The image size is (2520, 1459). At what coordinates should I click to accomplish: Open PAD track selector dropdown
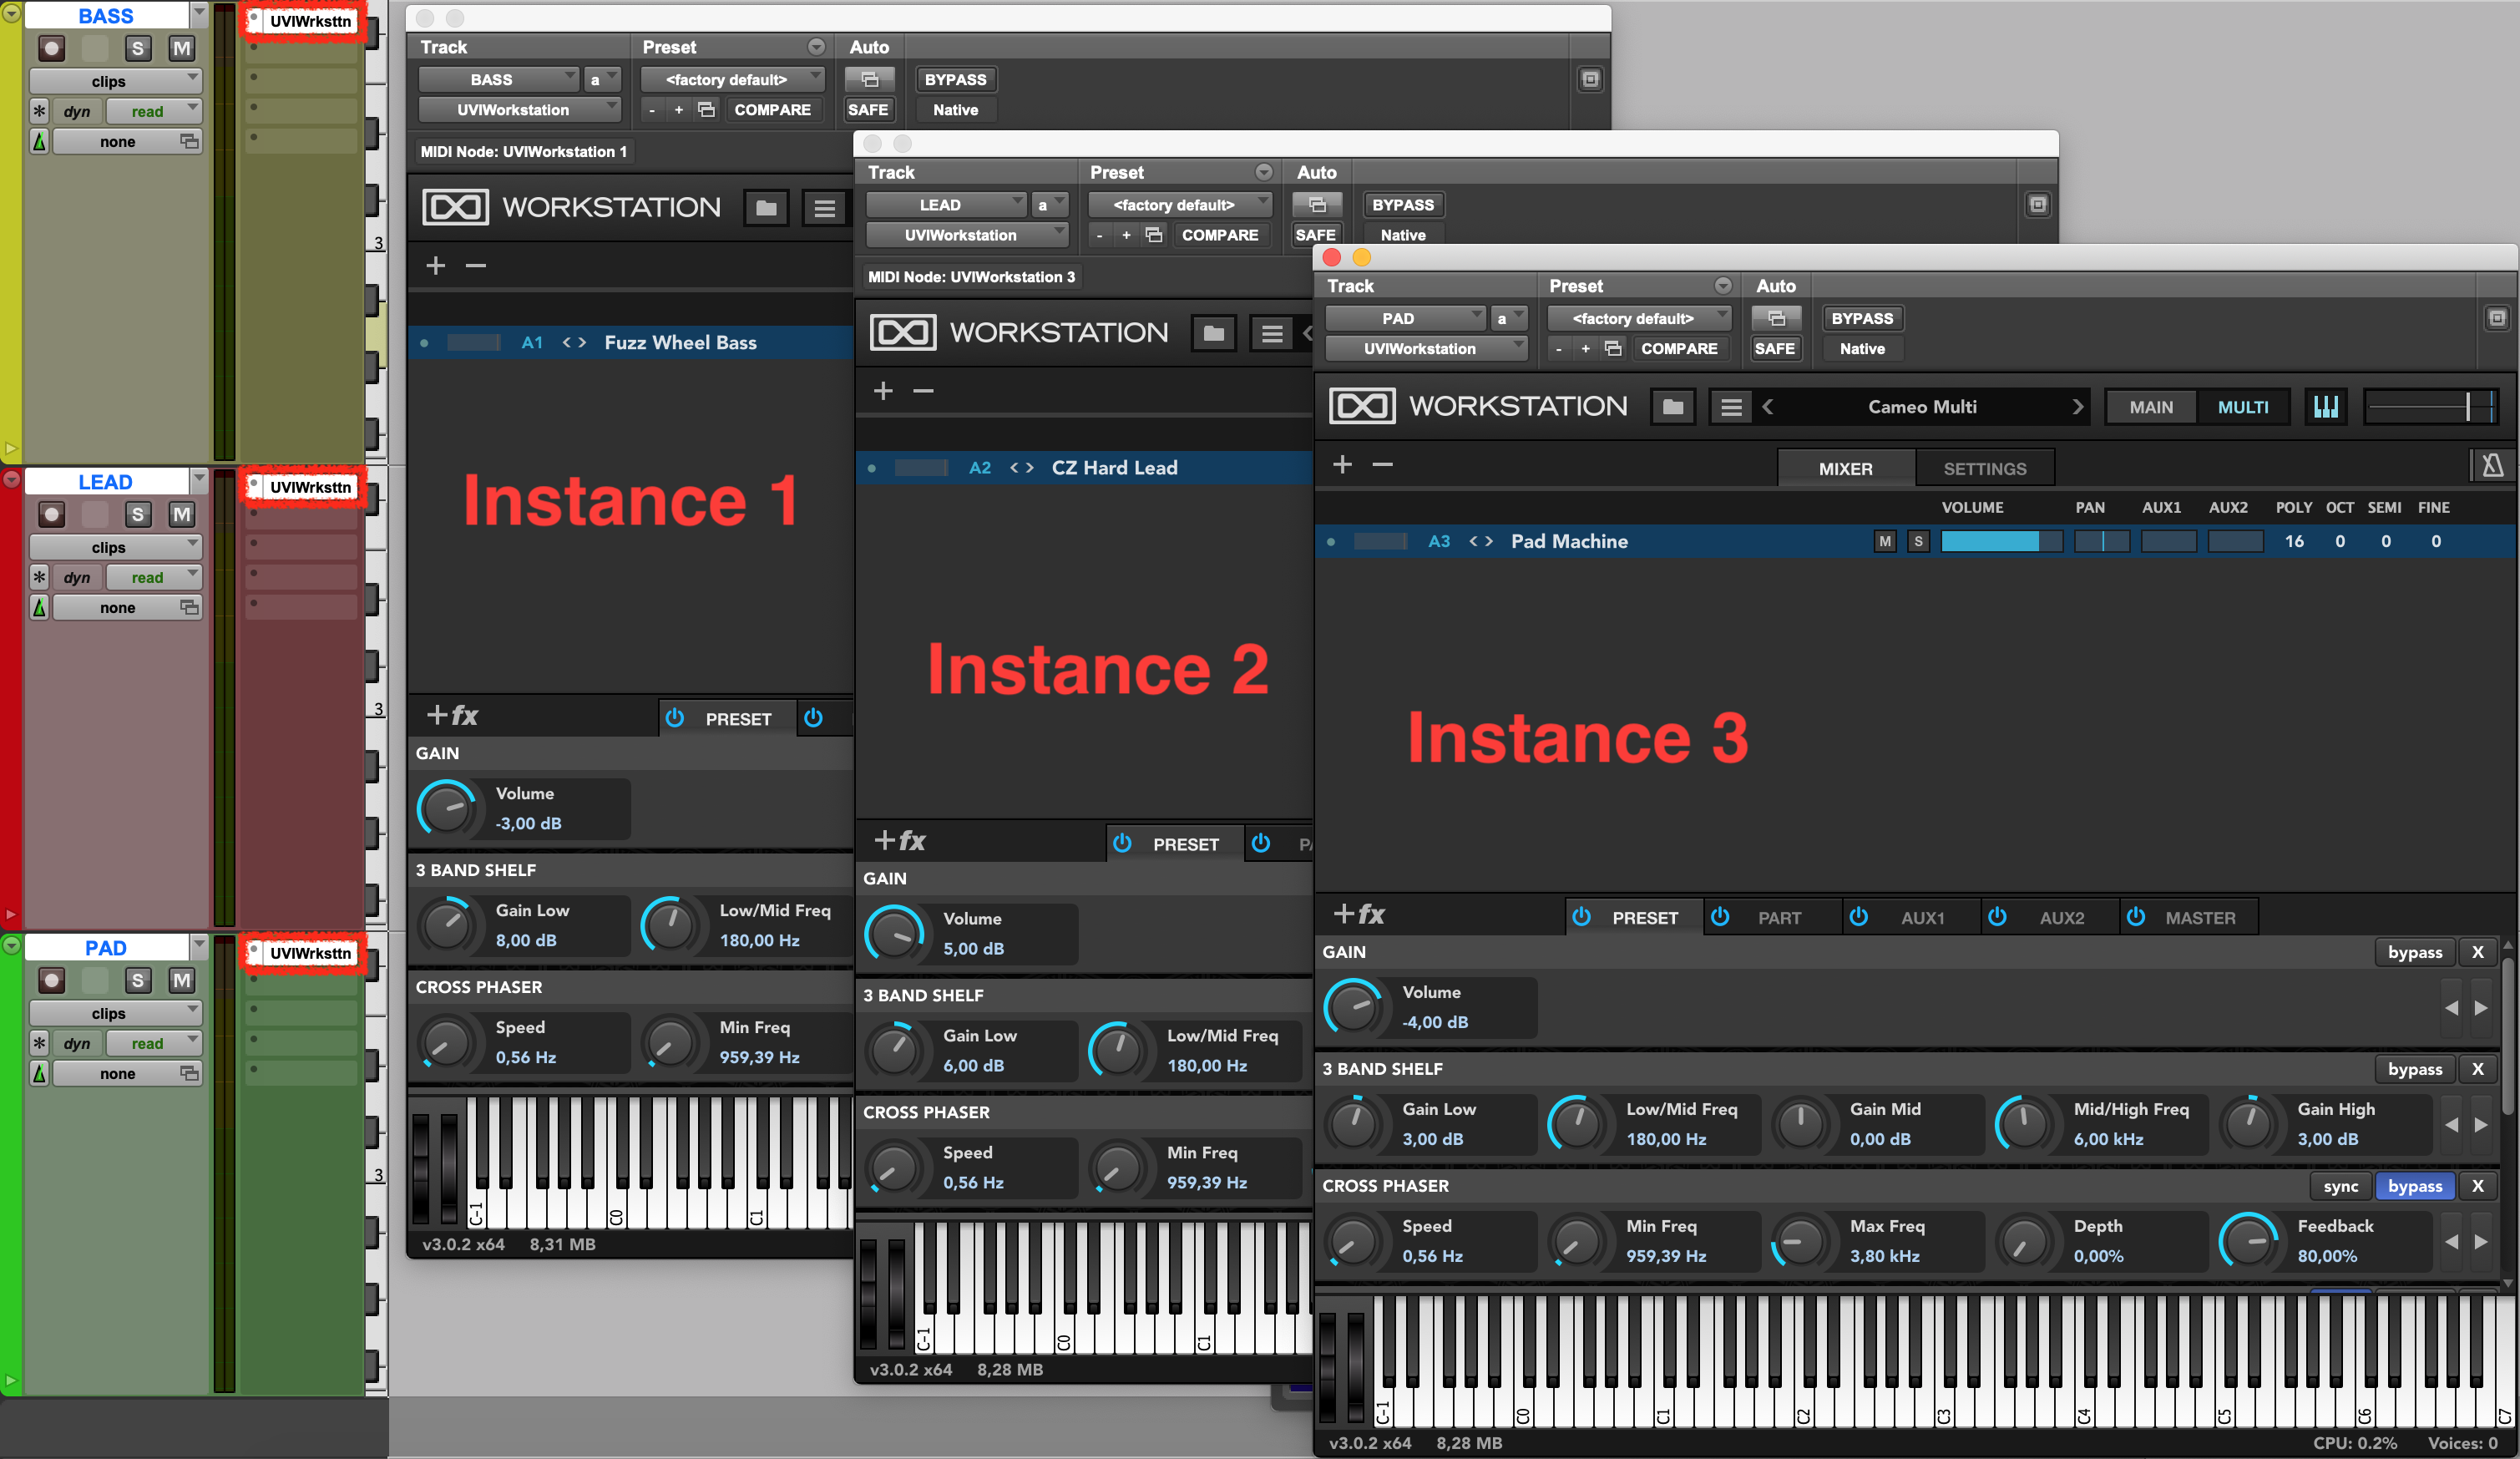coord(1405,318)
